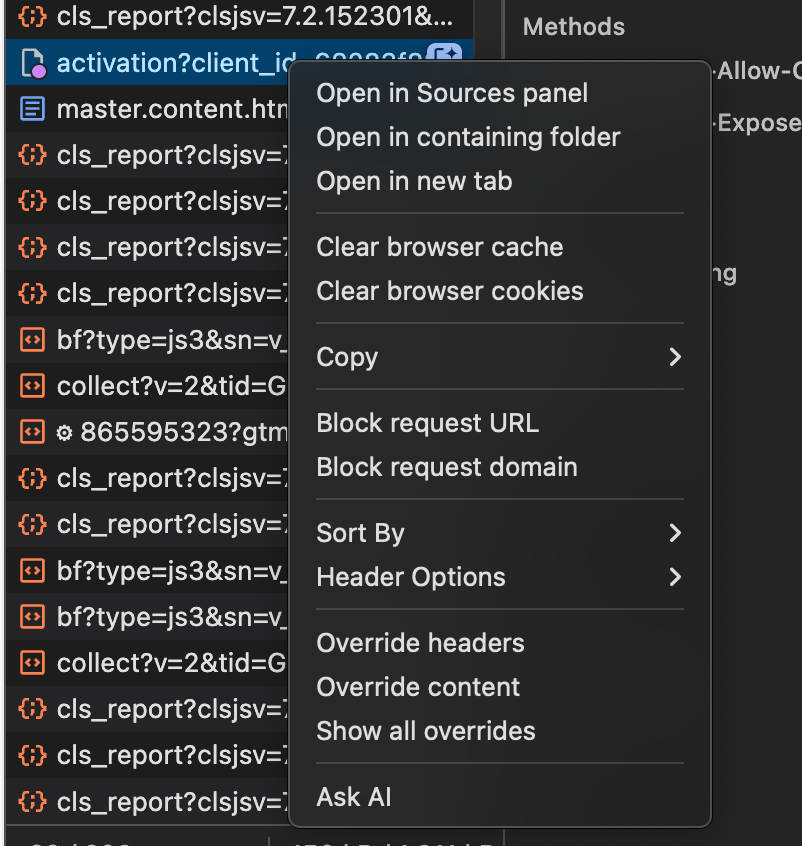Select Block request domain option
802x846 pixels.
pos(446,467)
